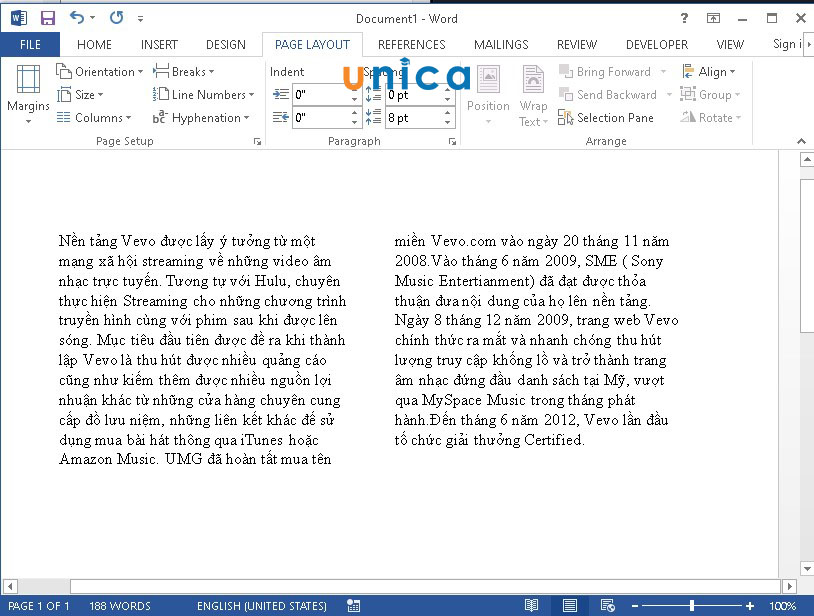814x616 pixels.
Task: Switch to Print Layout view
Action: pos(569,606)
